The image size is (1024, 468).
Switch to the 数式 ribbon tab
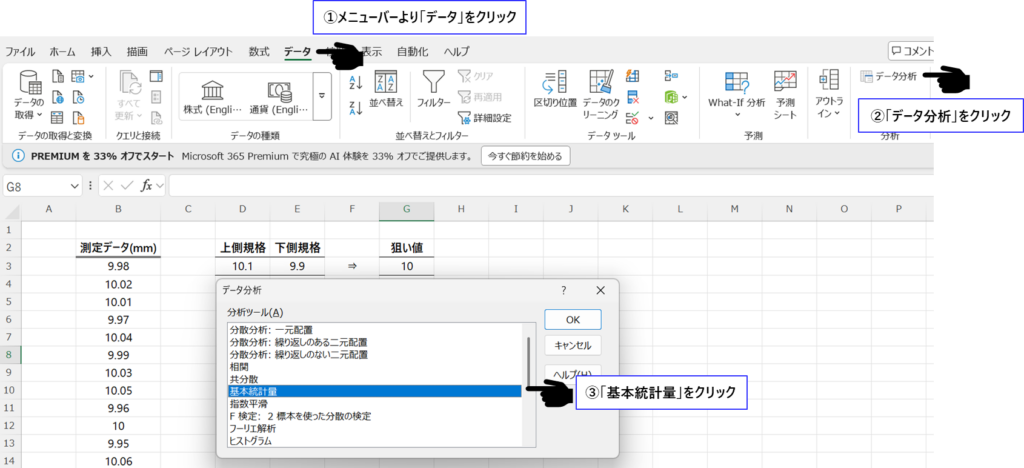click(x=259, y=51)
